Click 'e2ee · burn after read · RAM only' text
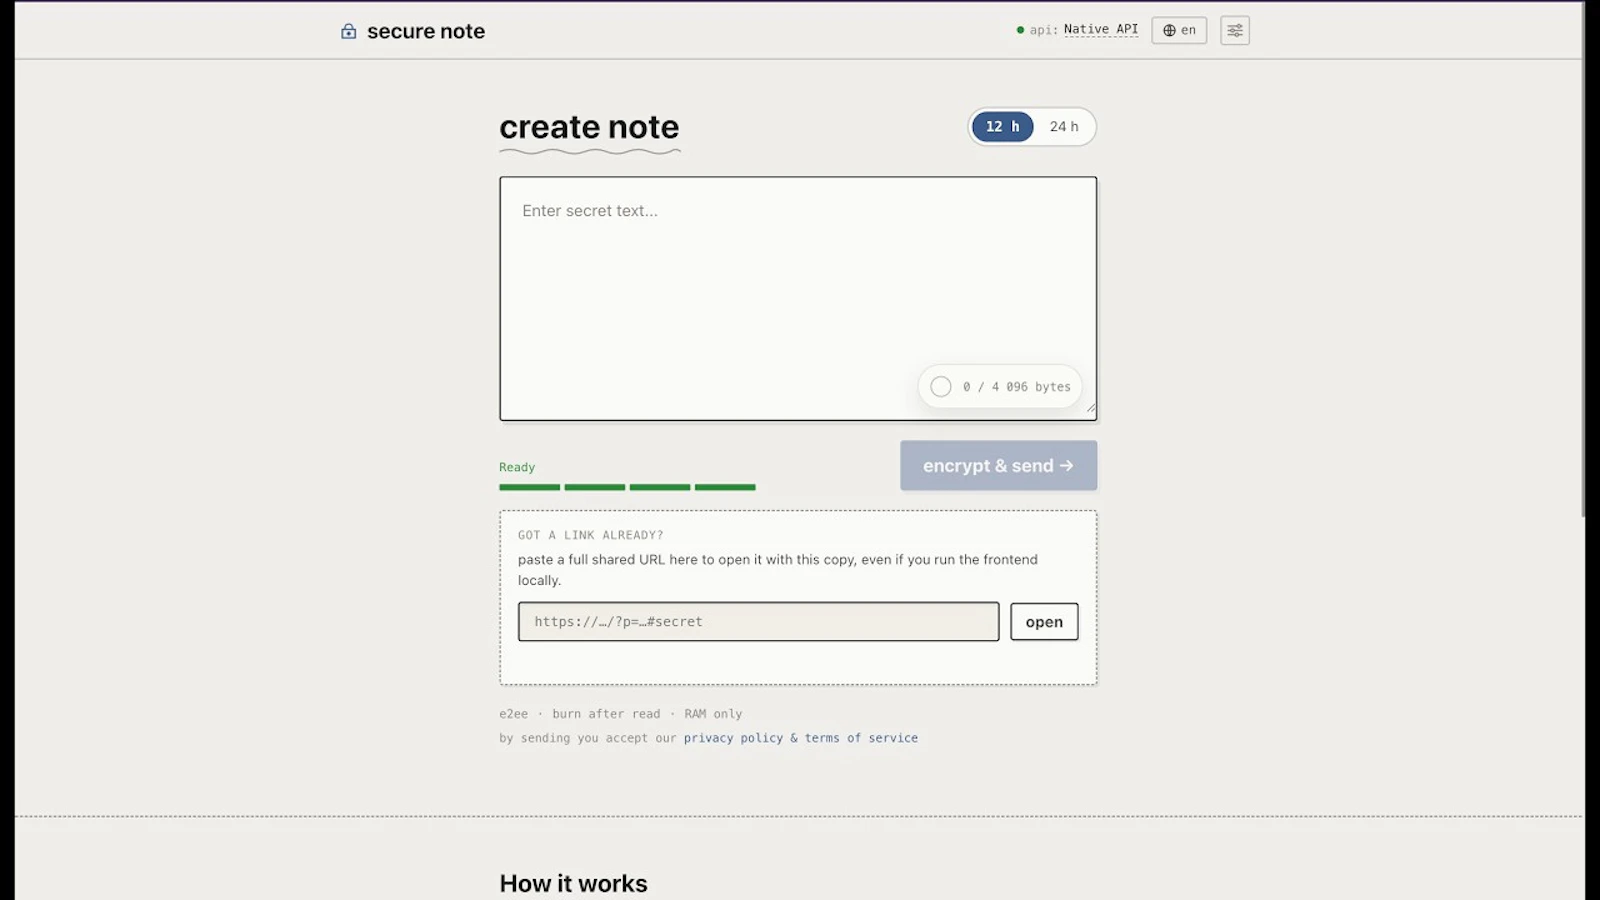The width and height of the screenshot is (1600, 900). tap(621, 714)
